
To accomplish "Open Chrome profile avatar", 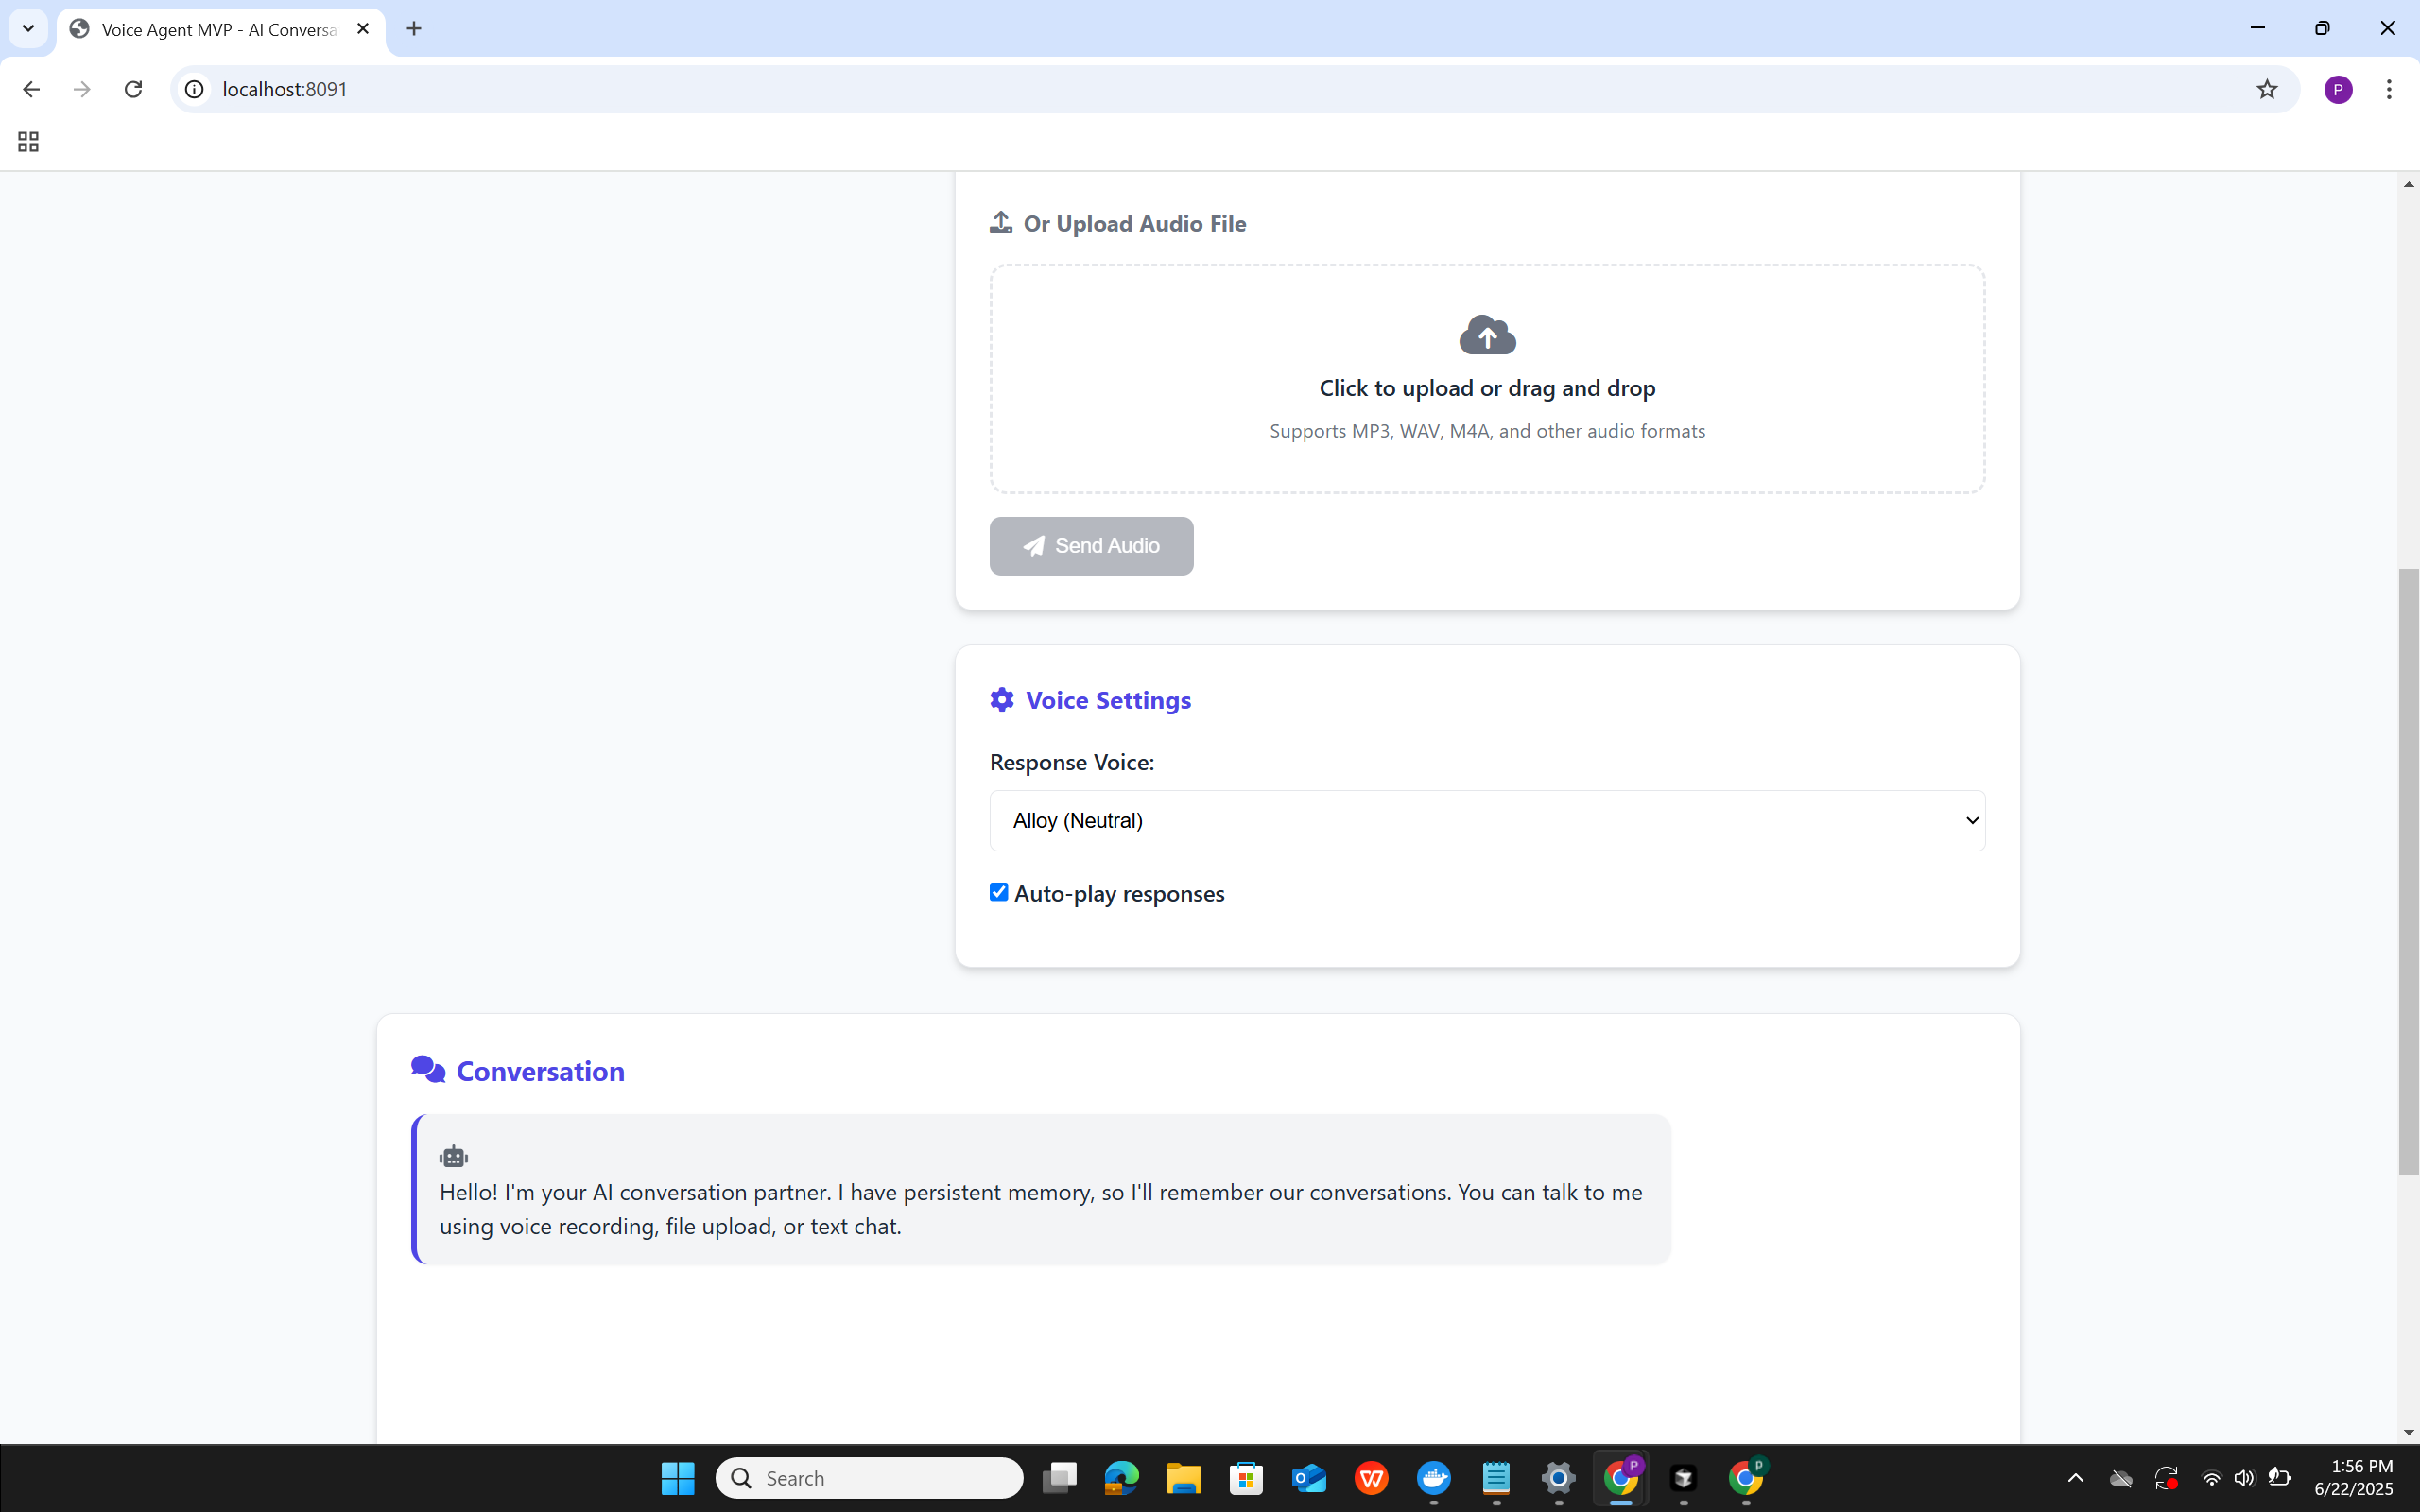I will coord(2337,89).
